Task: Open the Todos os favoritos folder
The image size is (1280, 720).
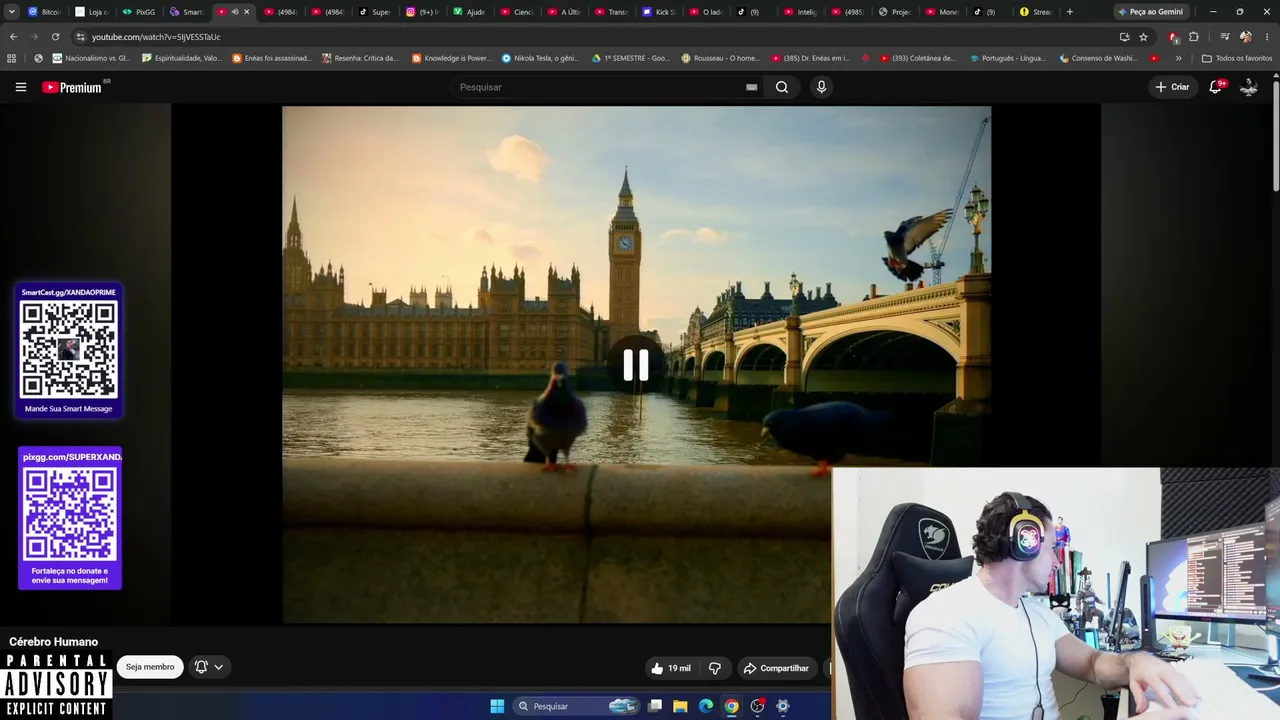Action: coord(1236,58)
